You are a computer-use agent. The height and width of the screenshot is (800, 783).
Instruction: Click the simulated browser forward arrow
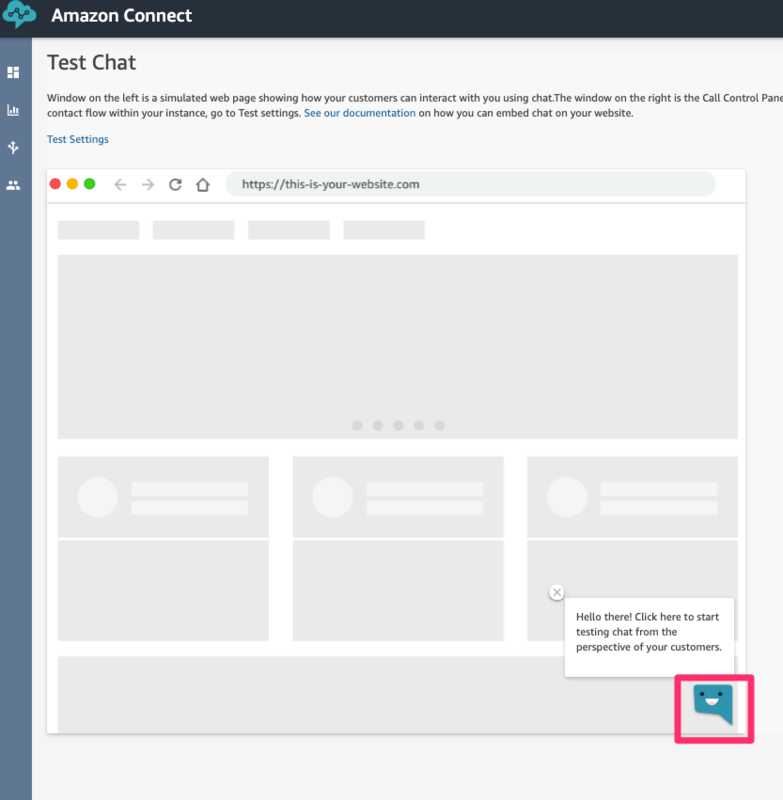(148, 184)
